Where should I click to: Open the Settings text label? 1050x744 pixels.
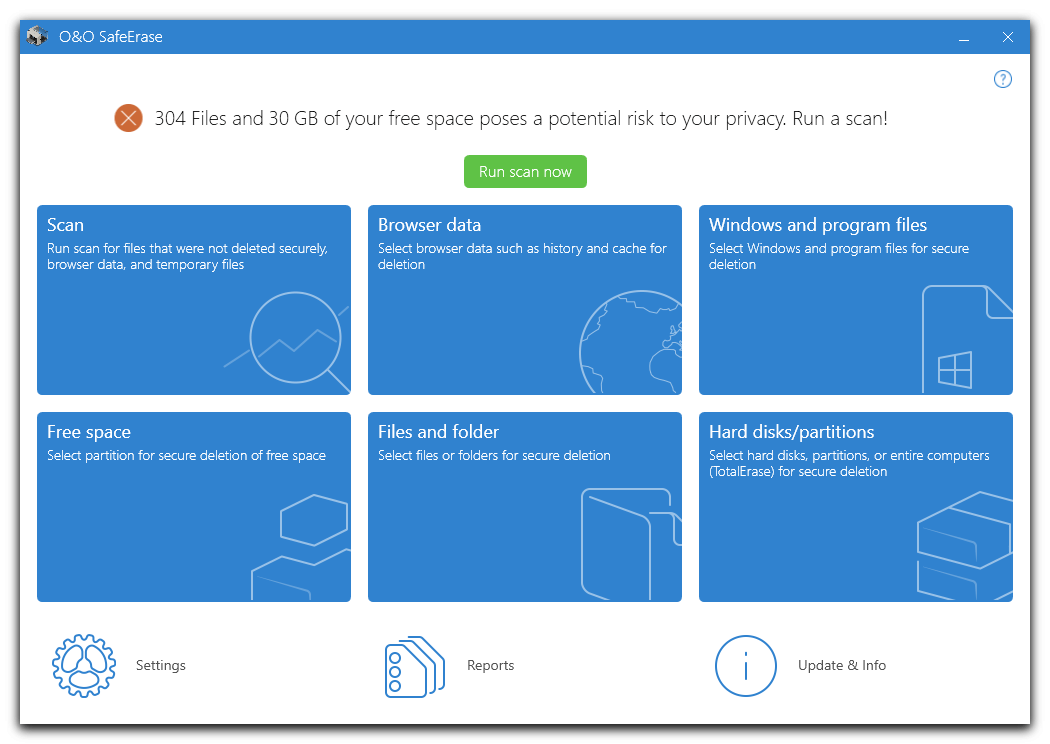click(161, 666)
